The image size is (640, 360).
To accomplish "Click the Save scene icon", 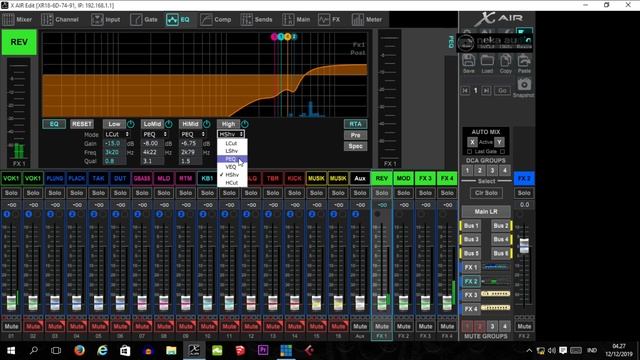I will click(469, 60).
